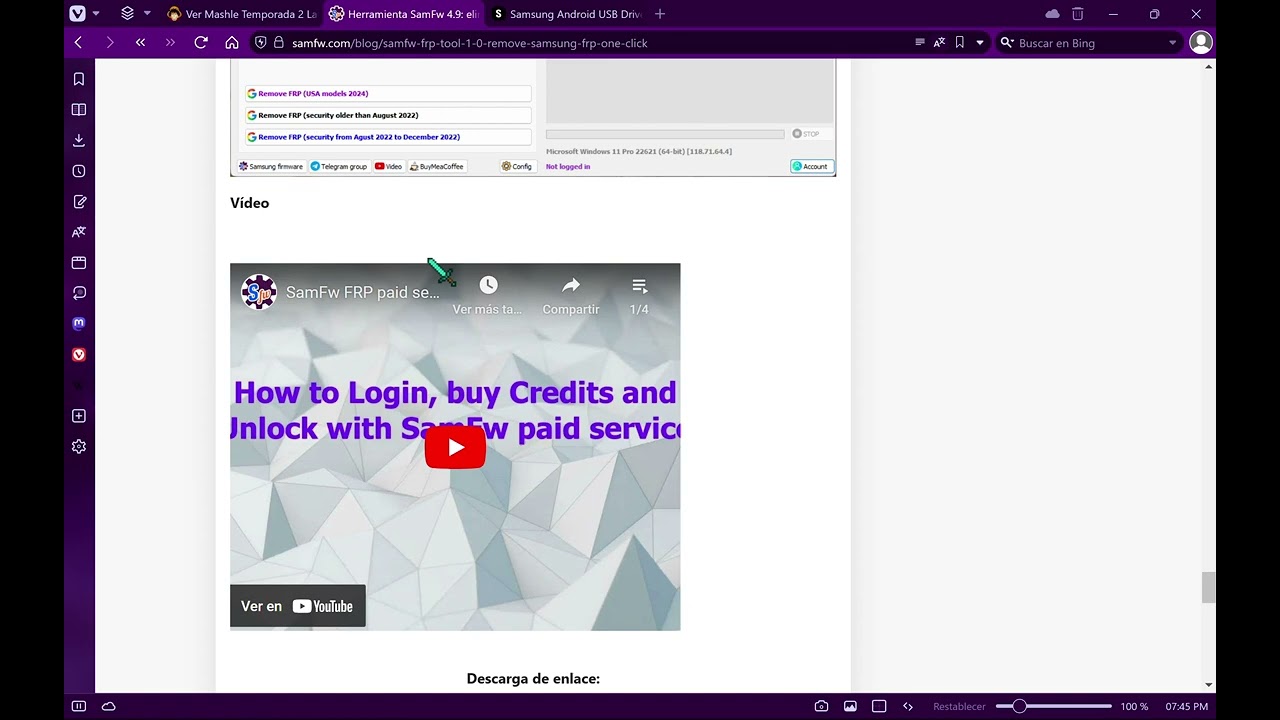
Task: Go to the home page
Action: [x=232, y=43]
